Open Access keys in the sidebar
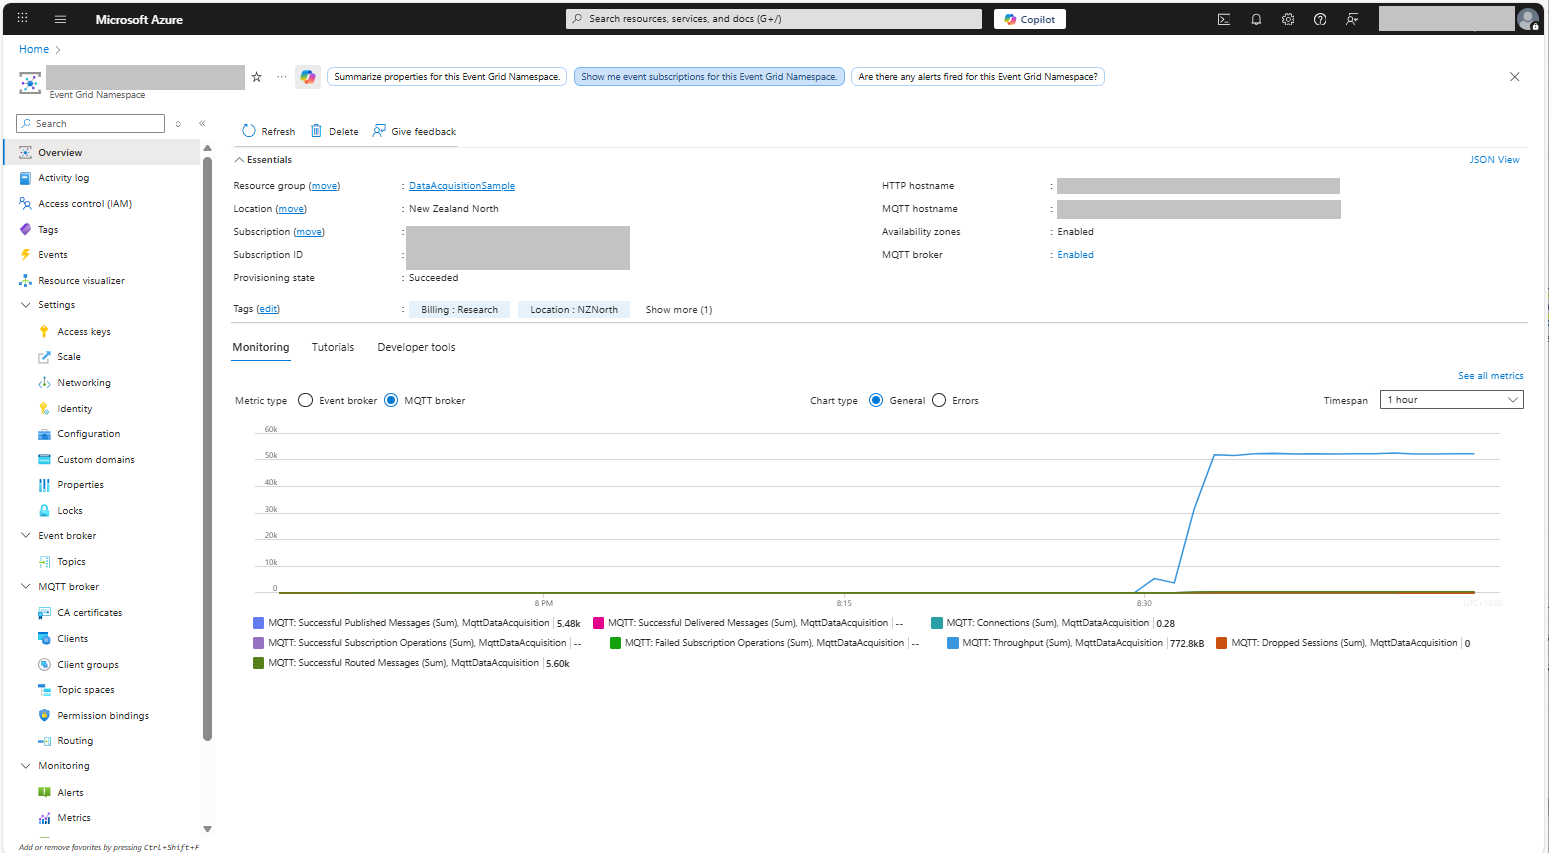Viewport: 1549px width, 853px height. (x=84, y=332)
